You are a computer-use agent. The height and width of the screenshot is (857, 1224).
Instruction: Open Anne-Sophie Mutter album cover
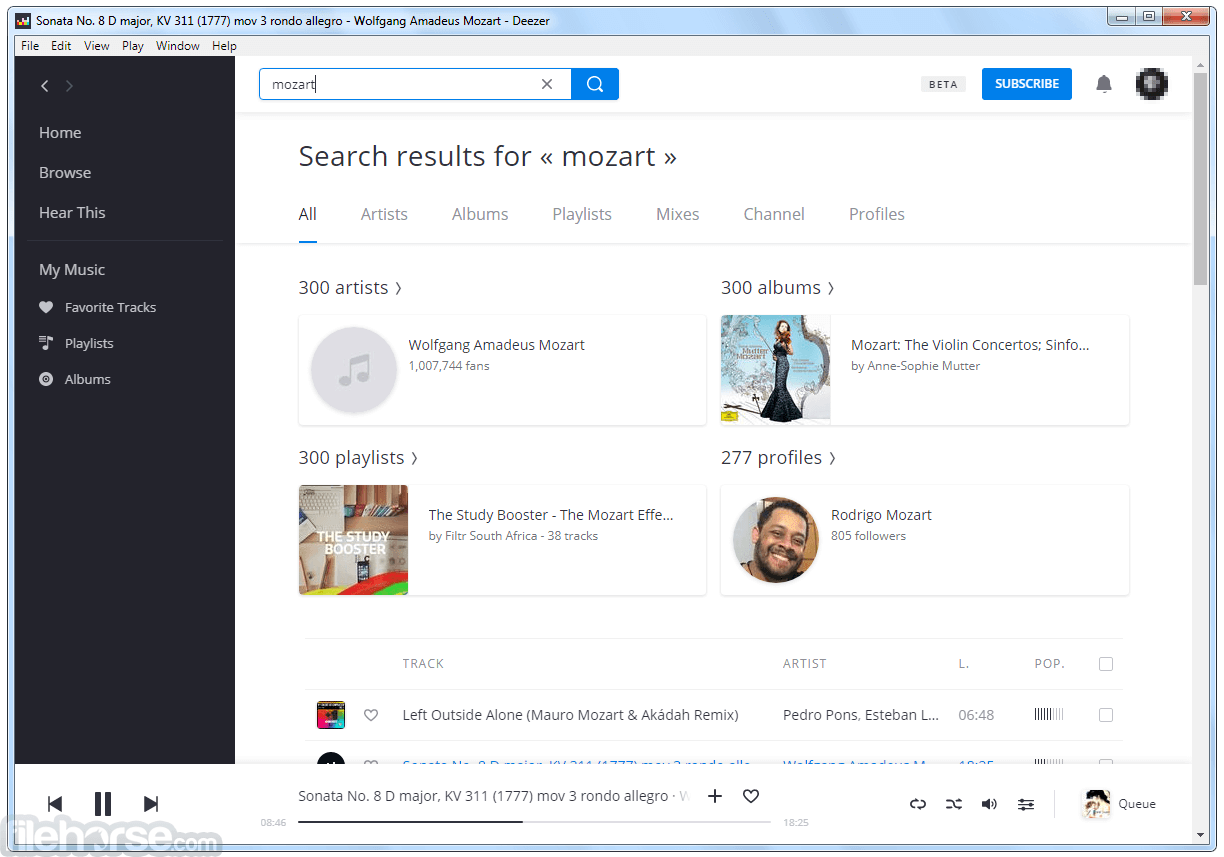(776, 370)
